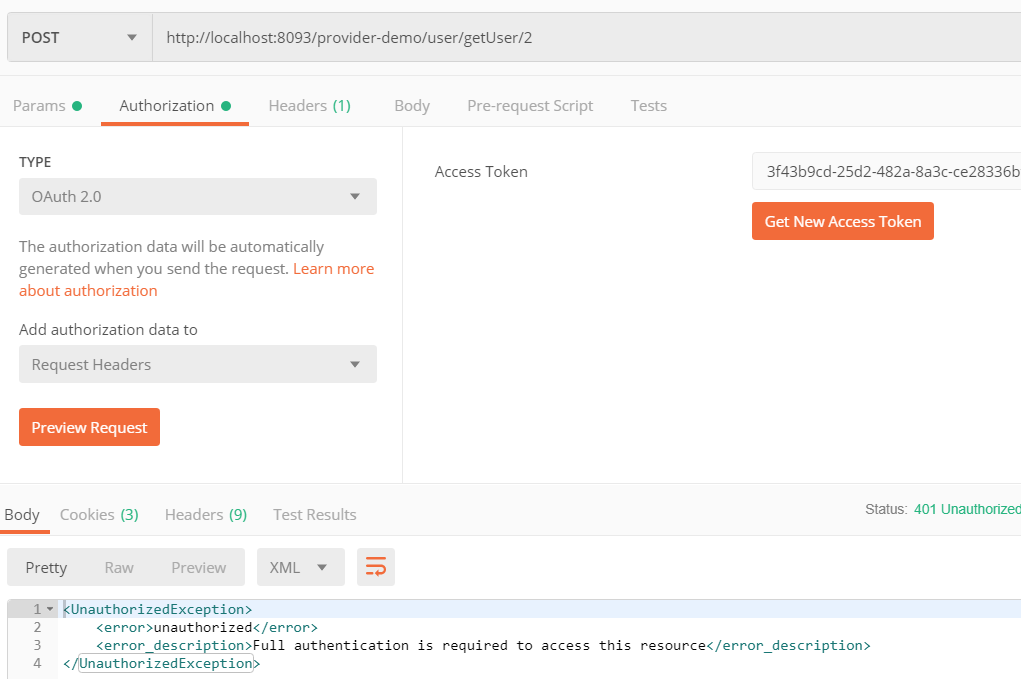Viewport: 1021px width, 679px height.
Task: Open the response Headers (9) tab
Action: (205, 514)
